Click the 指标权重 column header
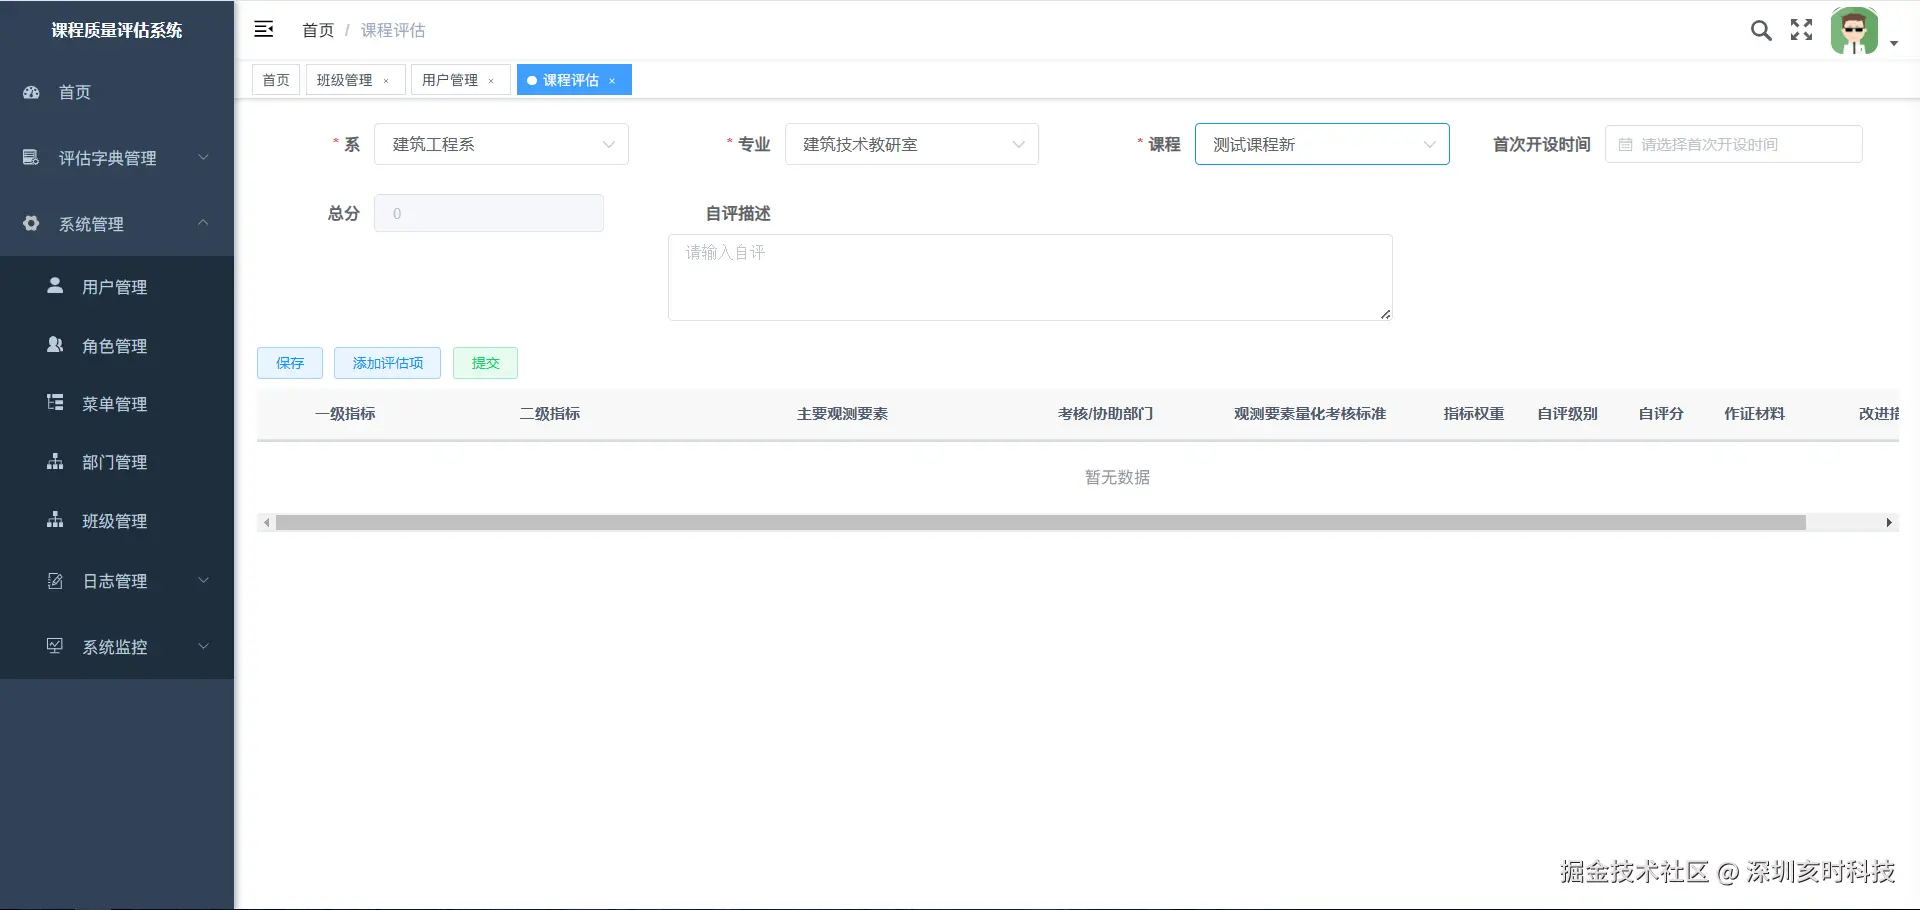Image resolution: width=1920 pixels, height=910 pixels. click(x=1474, y=413)
